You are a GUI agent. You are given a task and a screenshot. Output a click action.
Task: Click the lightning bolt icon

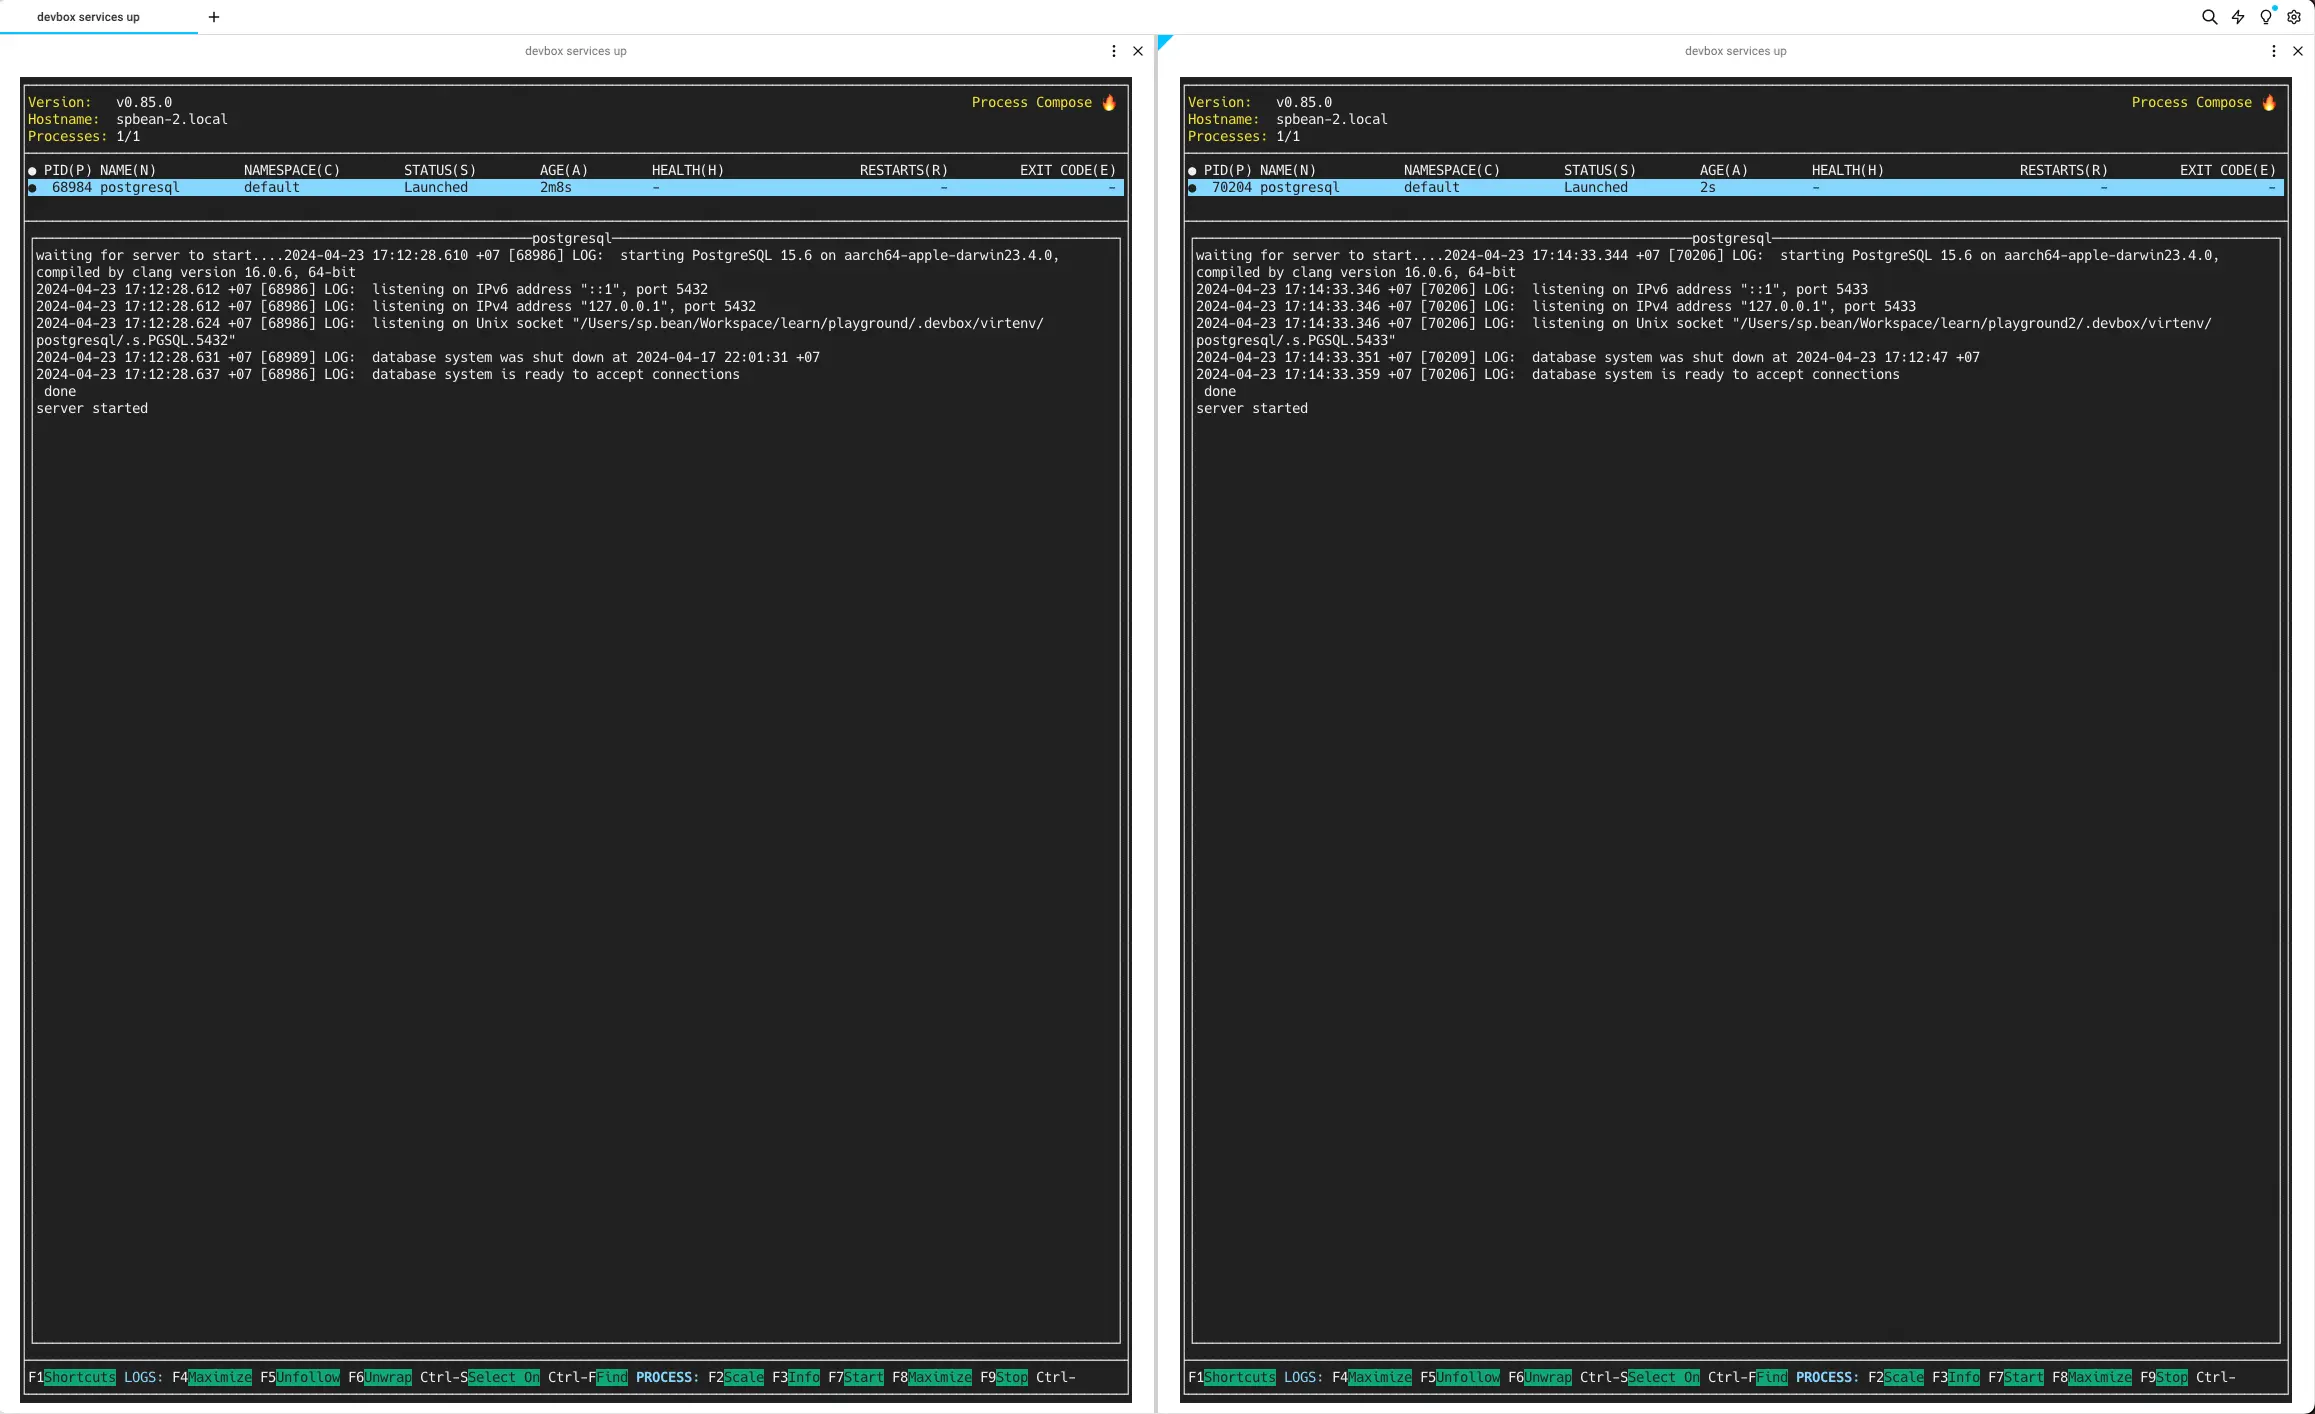[x=2238, y=17]
